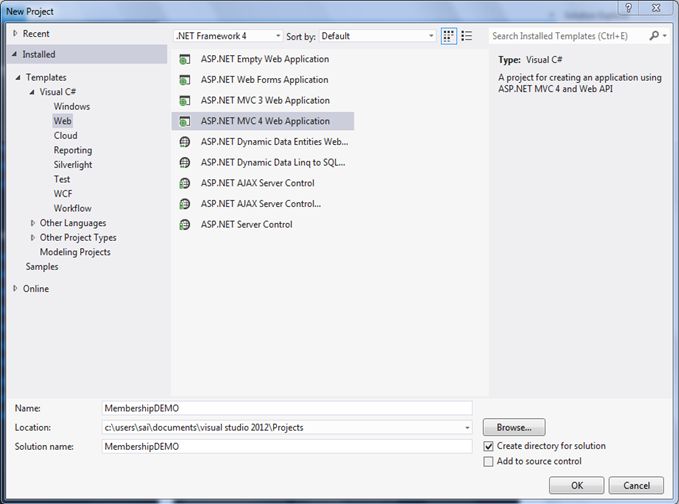Expand the Recent section
Image resolution: width=679 pixels, height=504 pixels.
[15, 33]
